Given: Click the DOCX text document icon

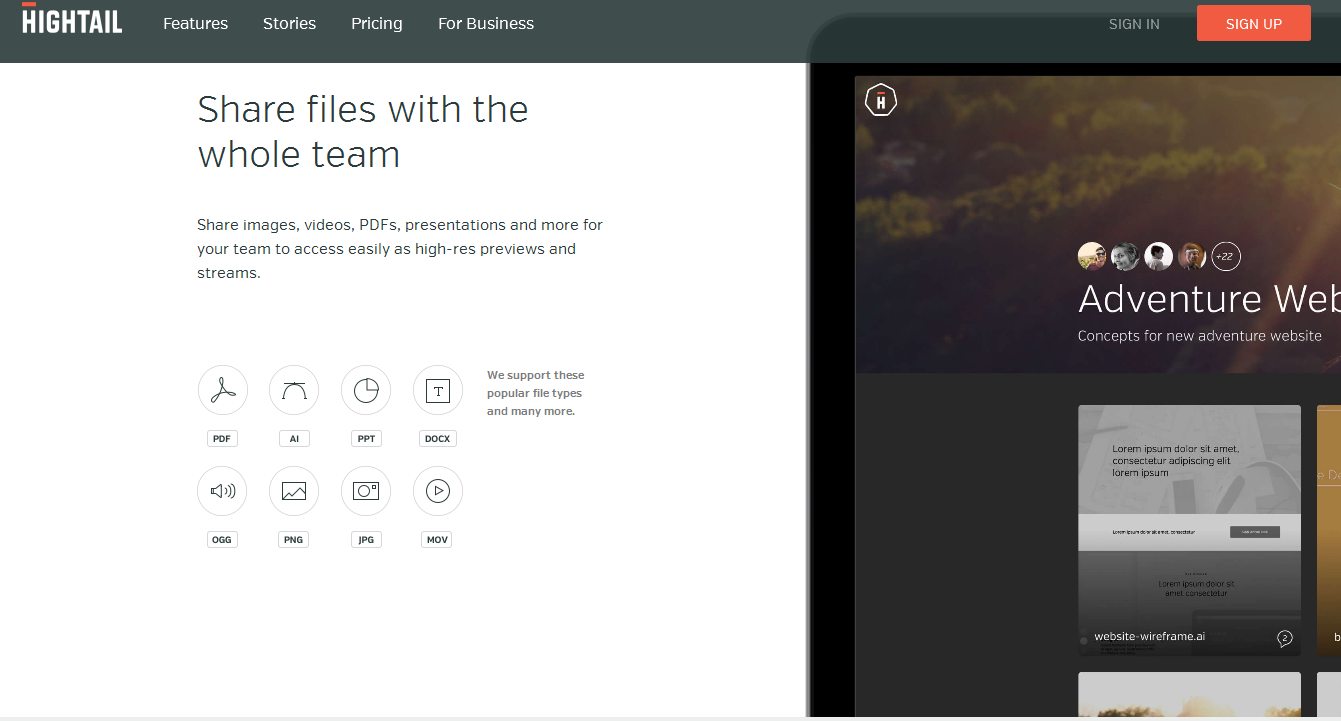Looking at the screenshot, I should [438, 390].
